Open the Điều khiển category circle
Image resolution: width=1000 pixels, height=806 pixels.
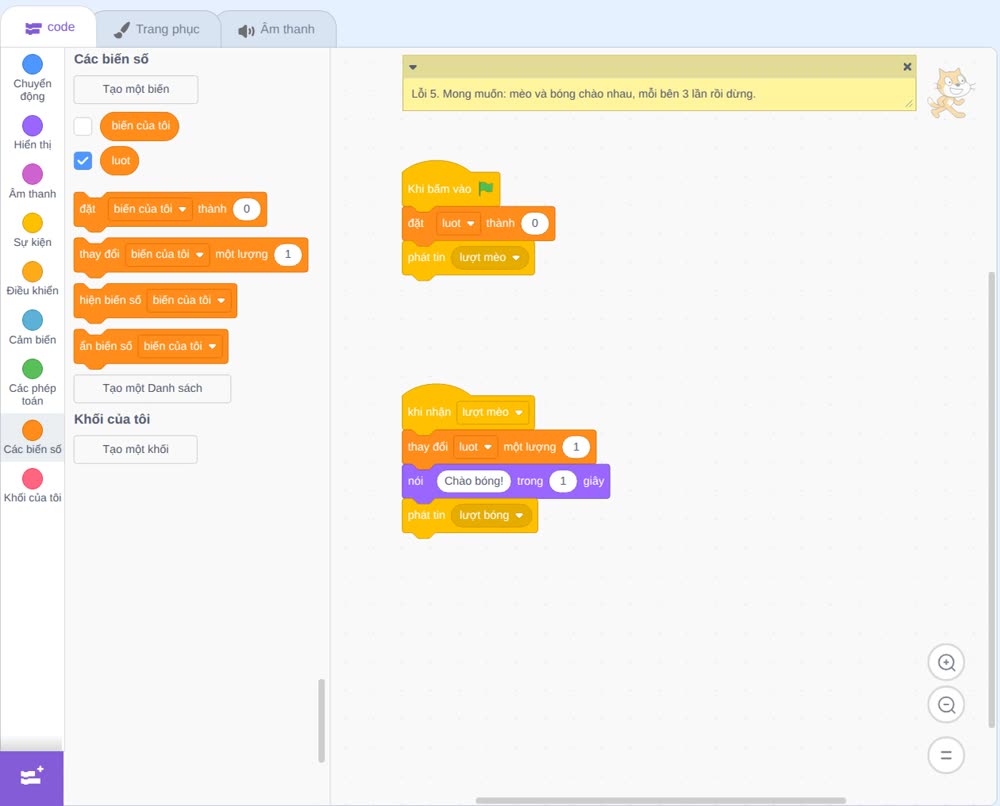[33, 272]
